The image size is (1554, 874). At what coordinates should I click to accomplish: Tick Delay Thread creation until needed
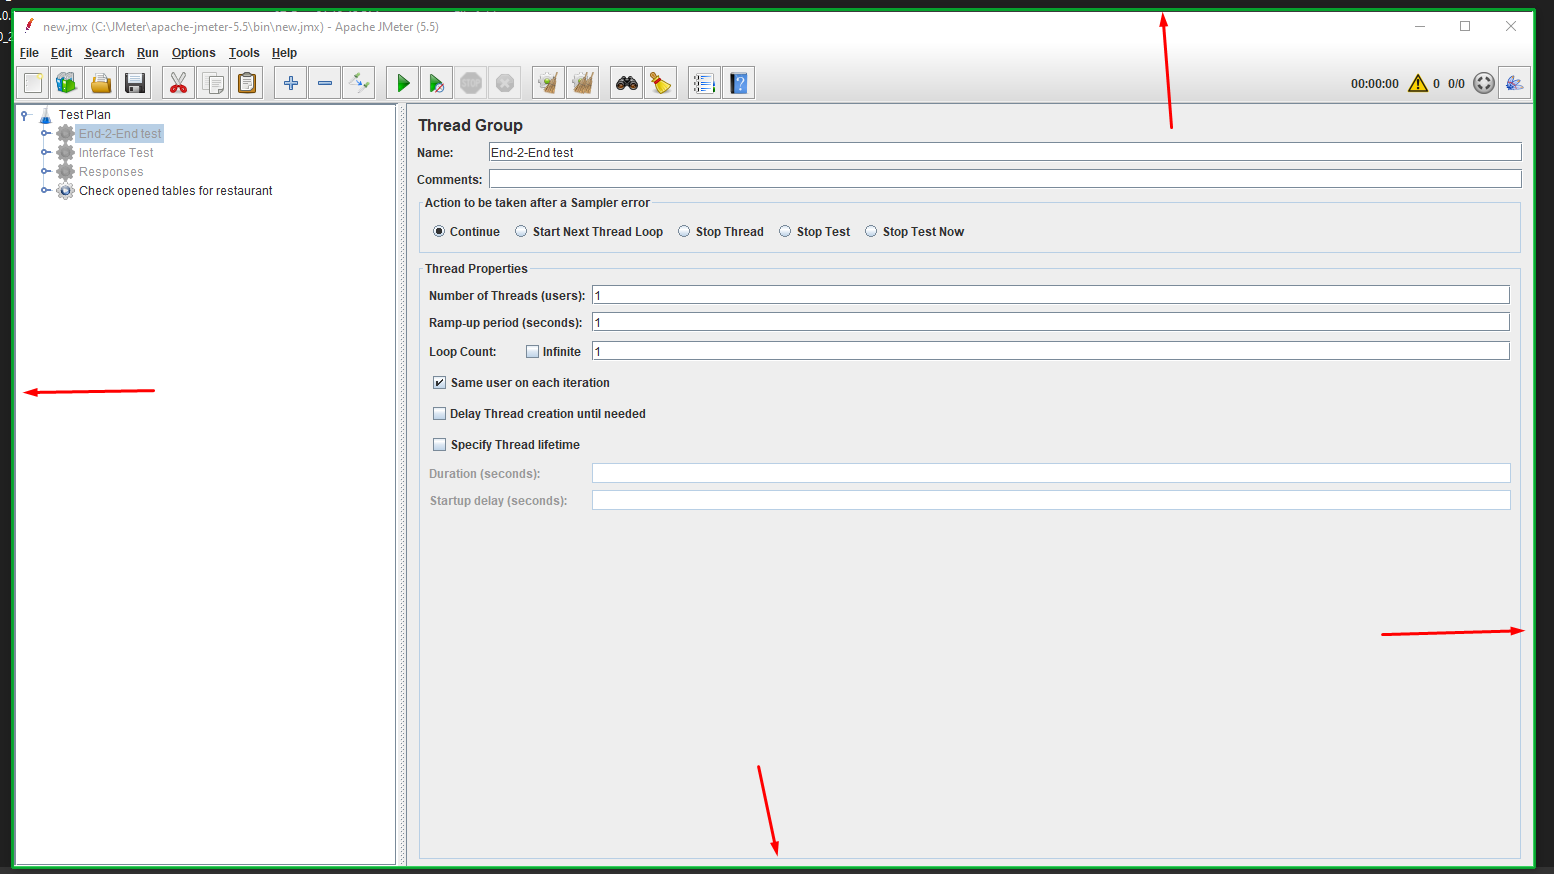click(x=439, y=414)
